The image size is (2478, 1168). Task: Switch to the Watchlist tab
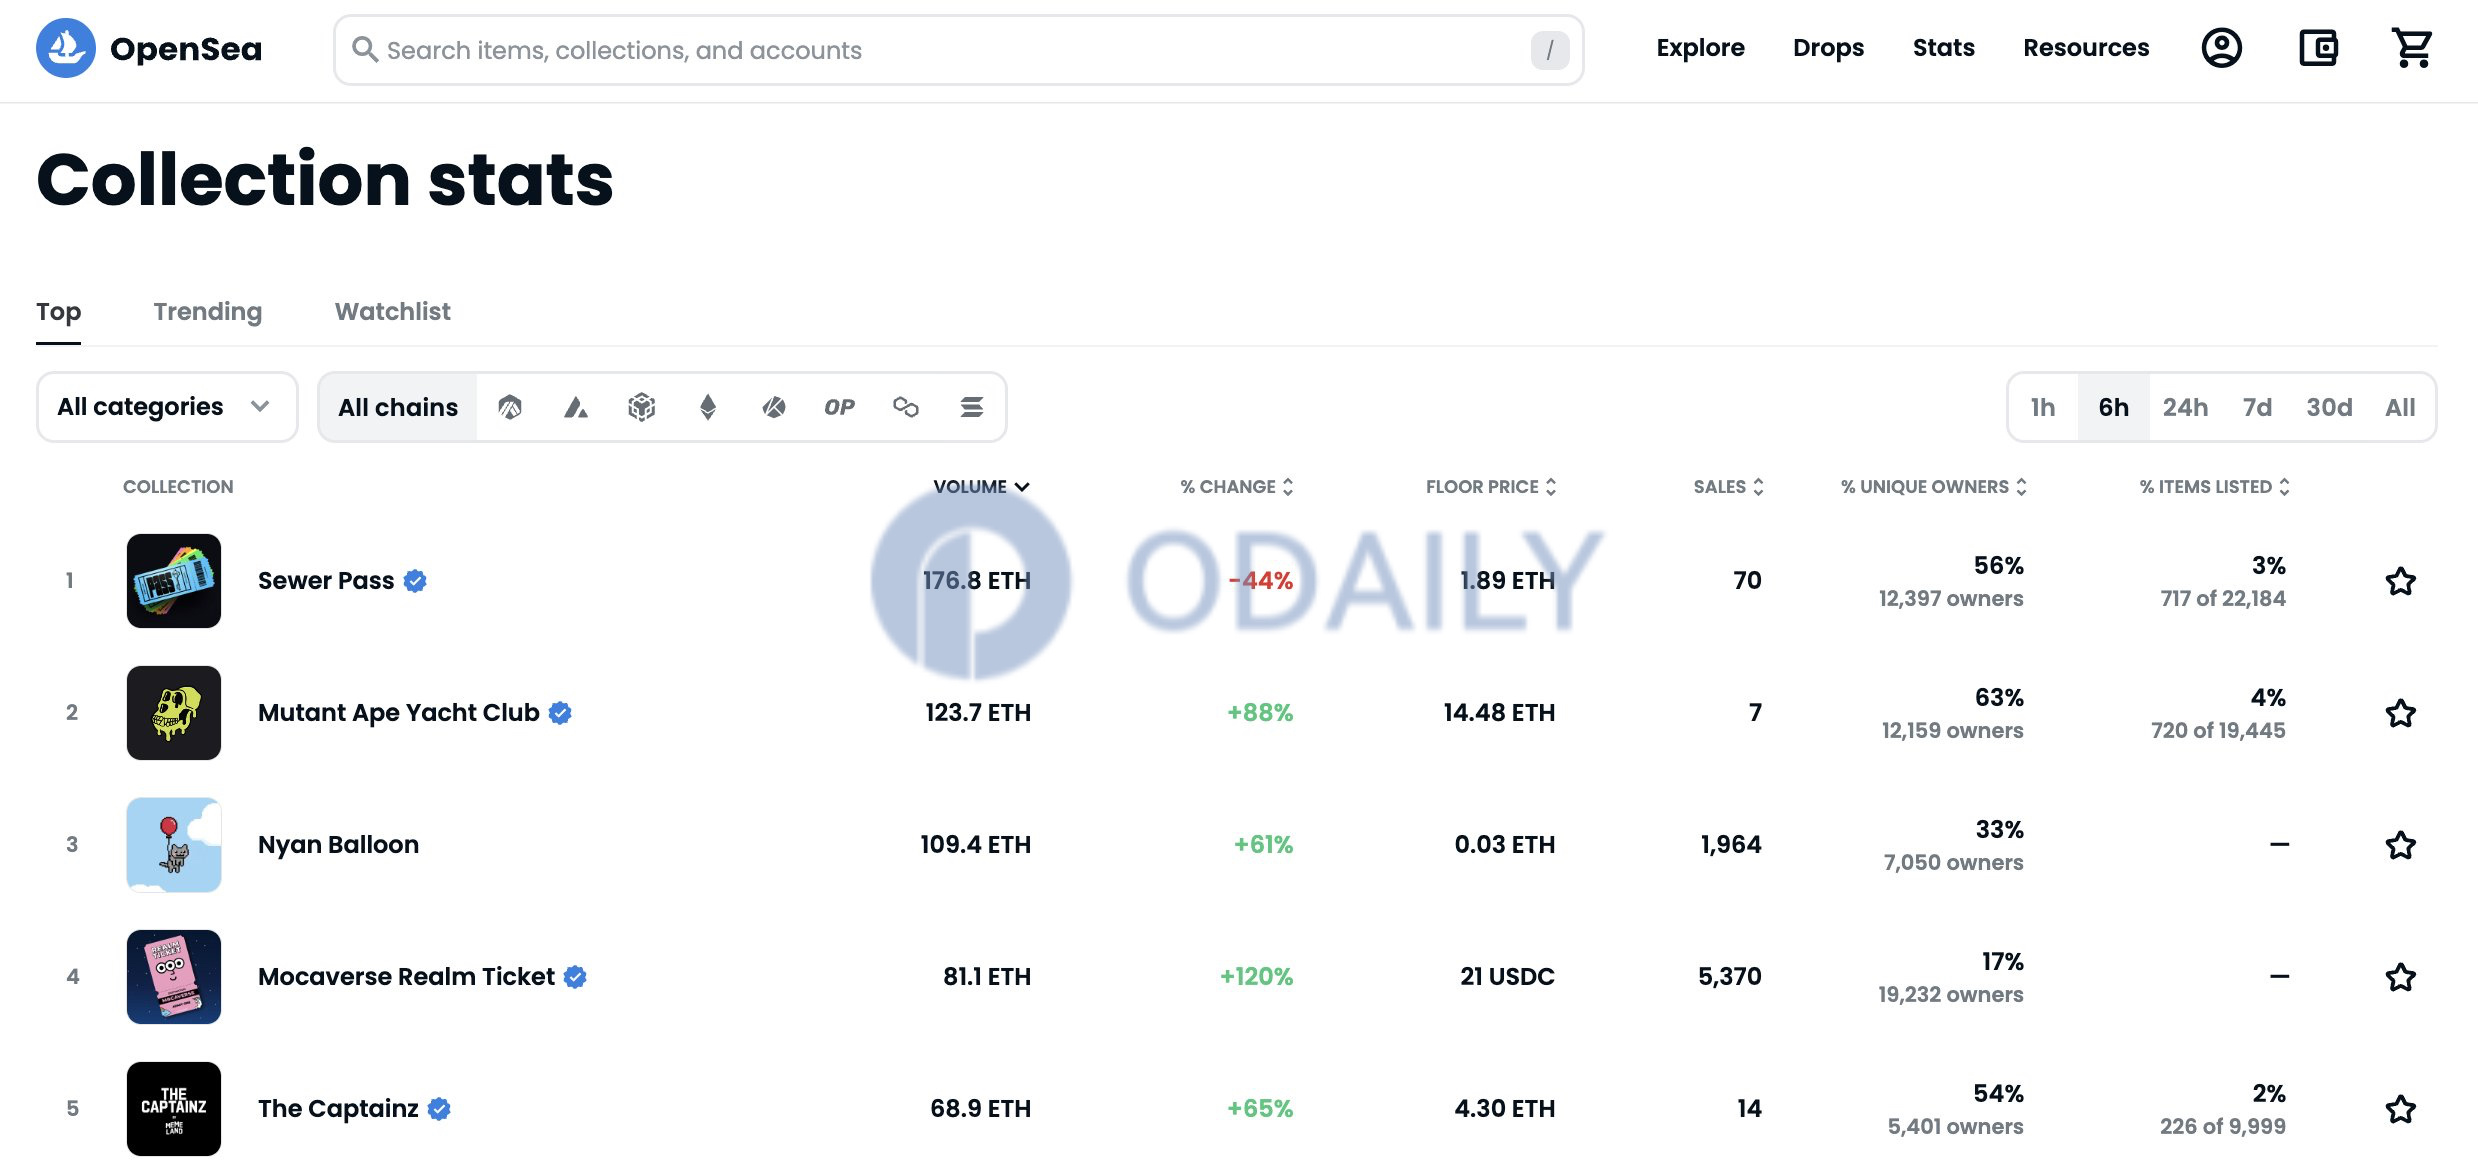click(x=393, y=312)
